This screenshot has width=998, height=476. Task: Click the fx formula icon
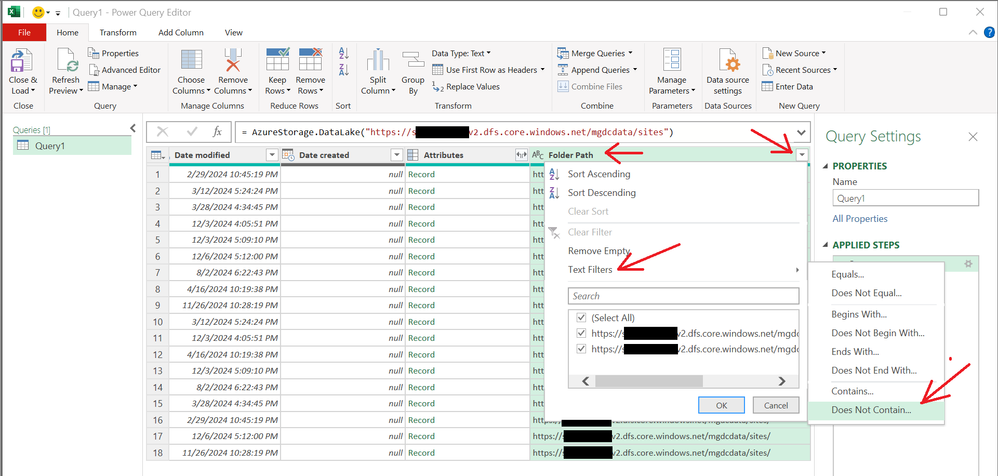coord(217,132)
